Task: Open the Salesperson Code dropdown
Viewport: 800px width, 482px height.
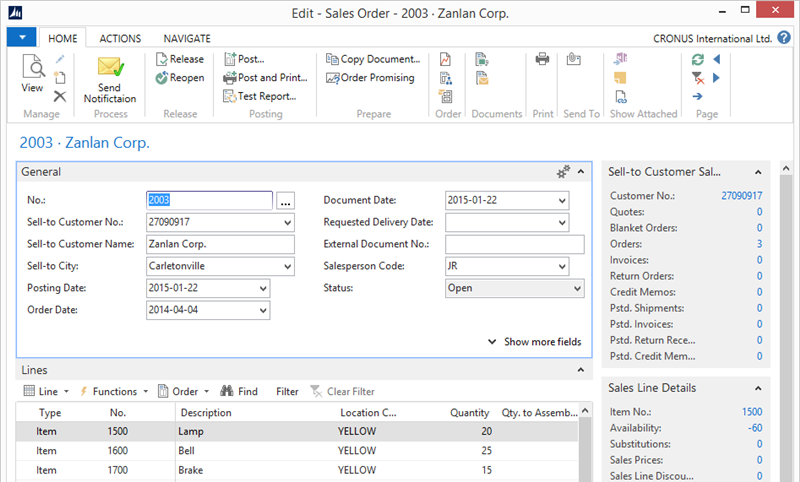Action: click(562, 266)
